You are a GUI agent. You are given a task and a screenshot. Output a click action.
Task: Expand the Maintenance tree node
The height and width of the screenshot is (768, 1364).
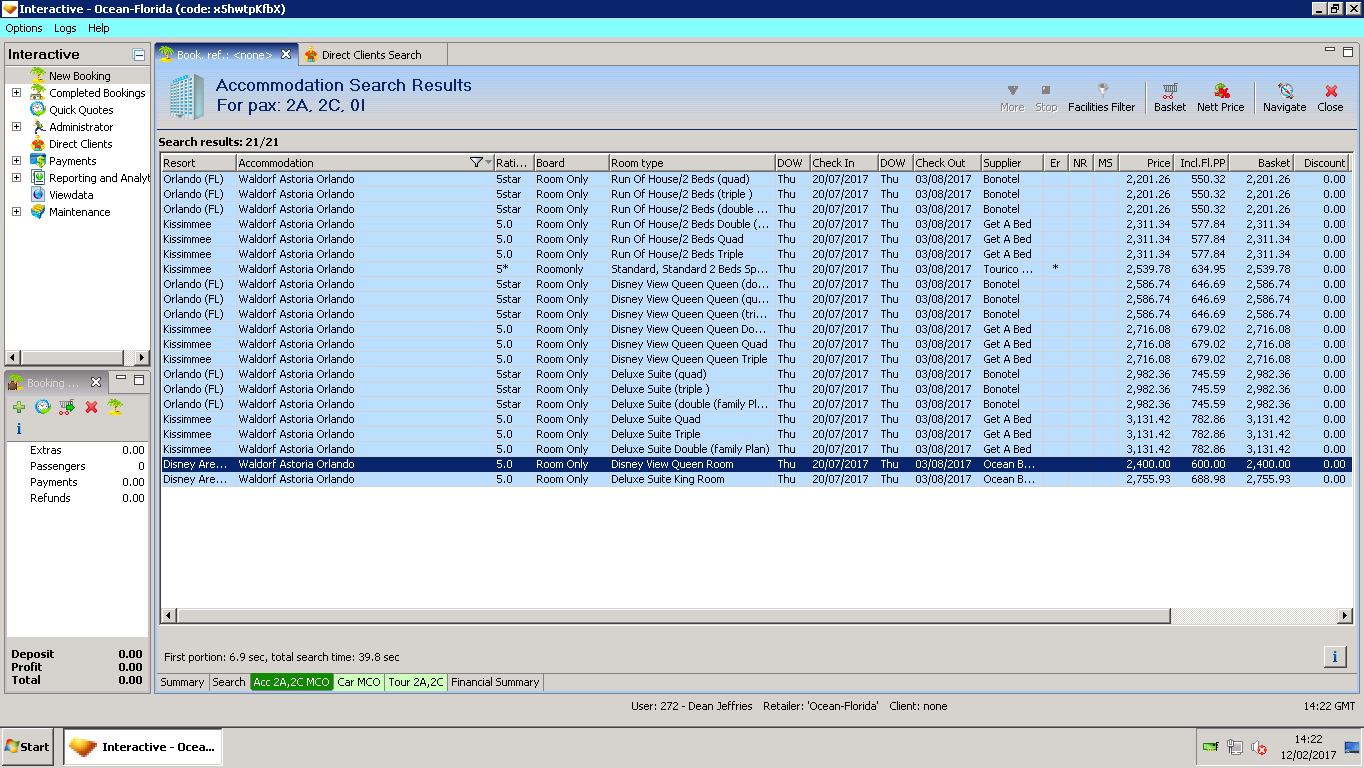tap(16, 212)
